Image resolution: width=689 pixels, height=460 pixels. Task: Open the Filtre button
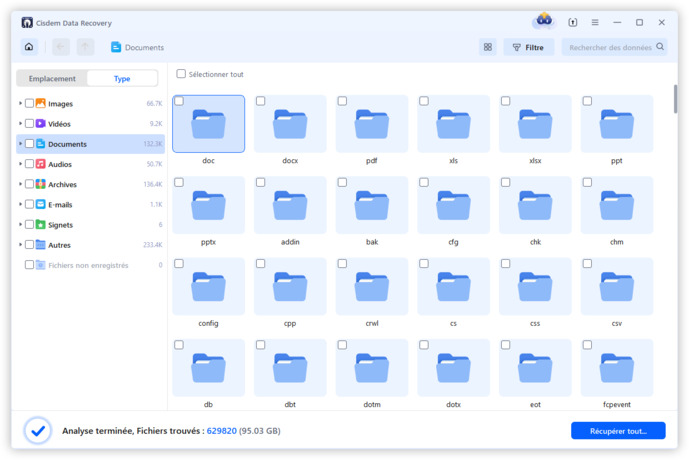pos(529,47)
